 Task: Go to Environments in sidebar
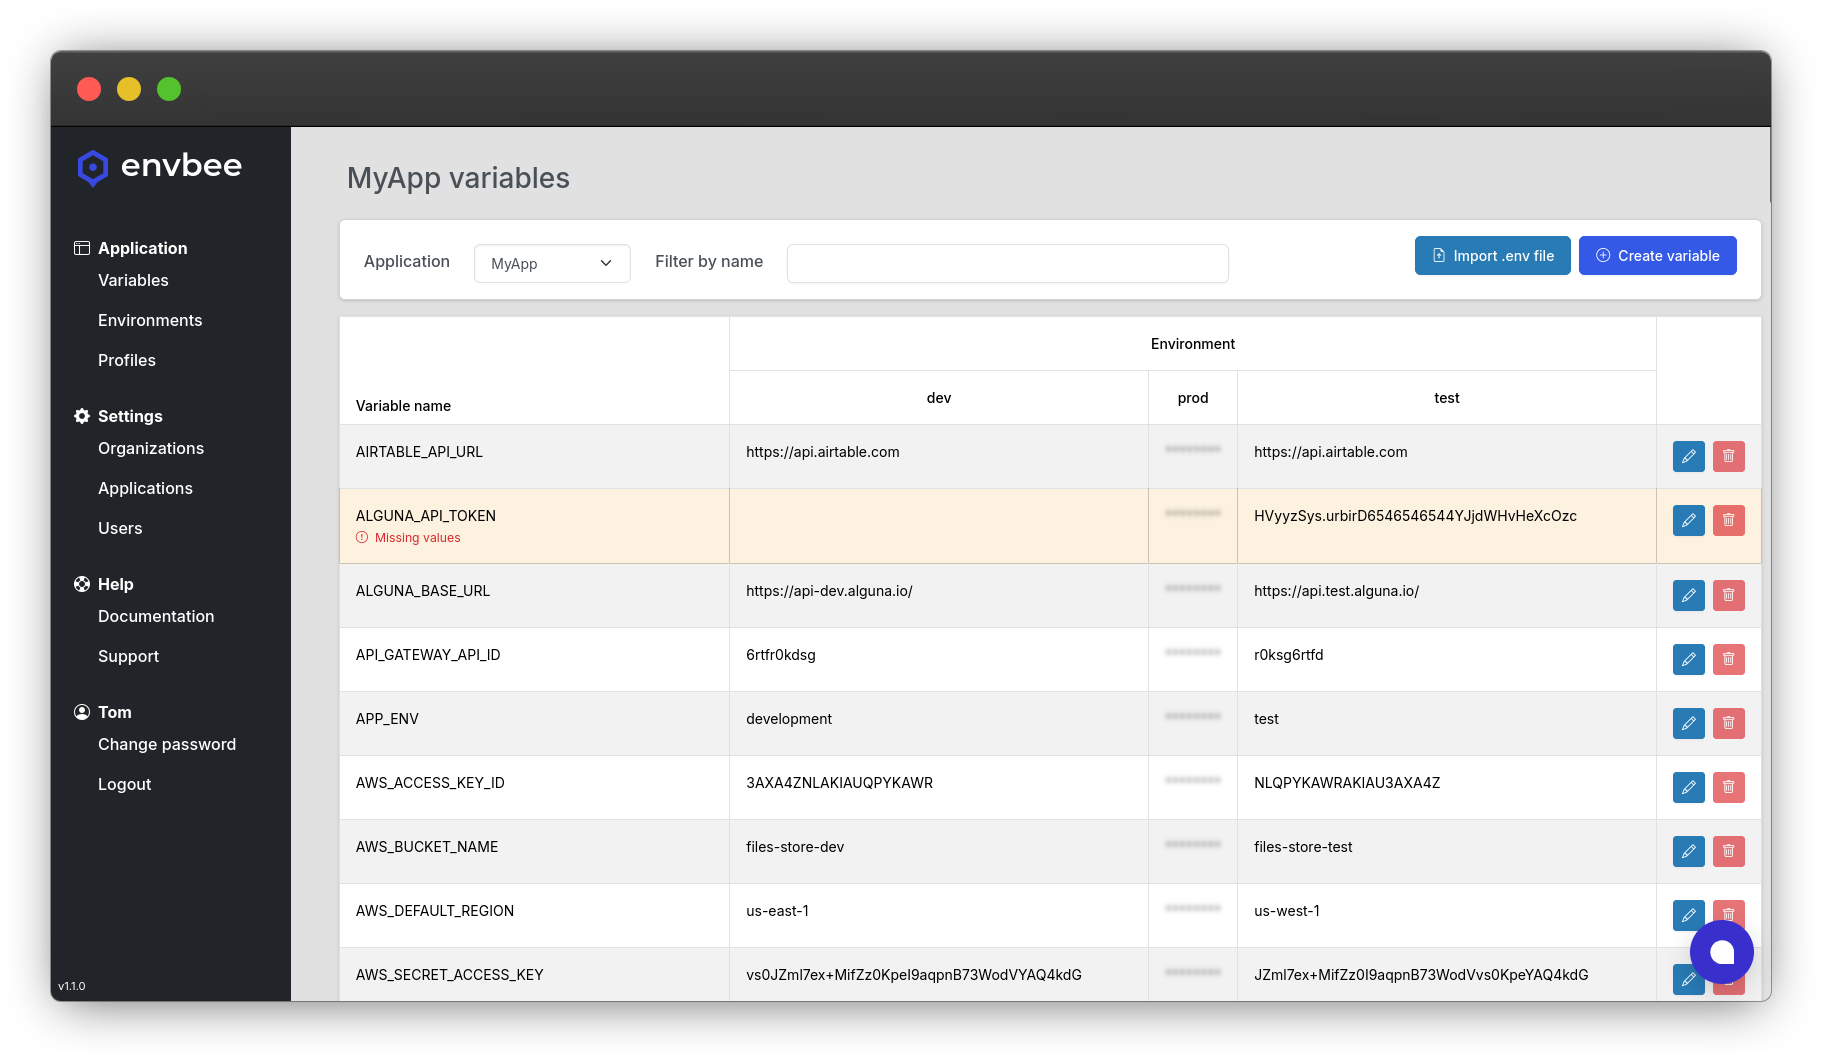point(150,320)
